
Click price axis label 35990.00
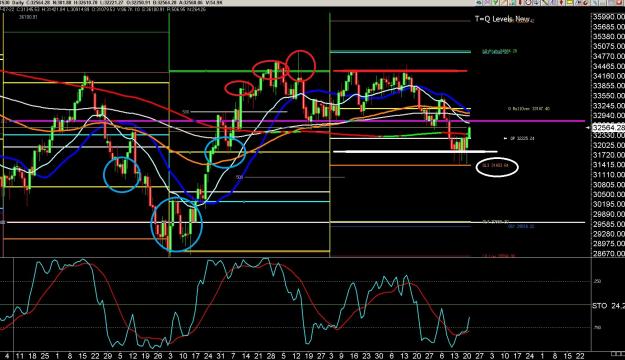coord(608,17)
